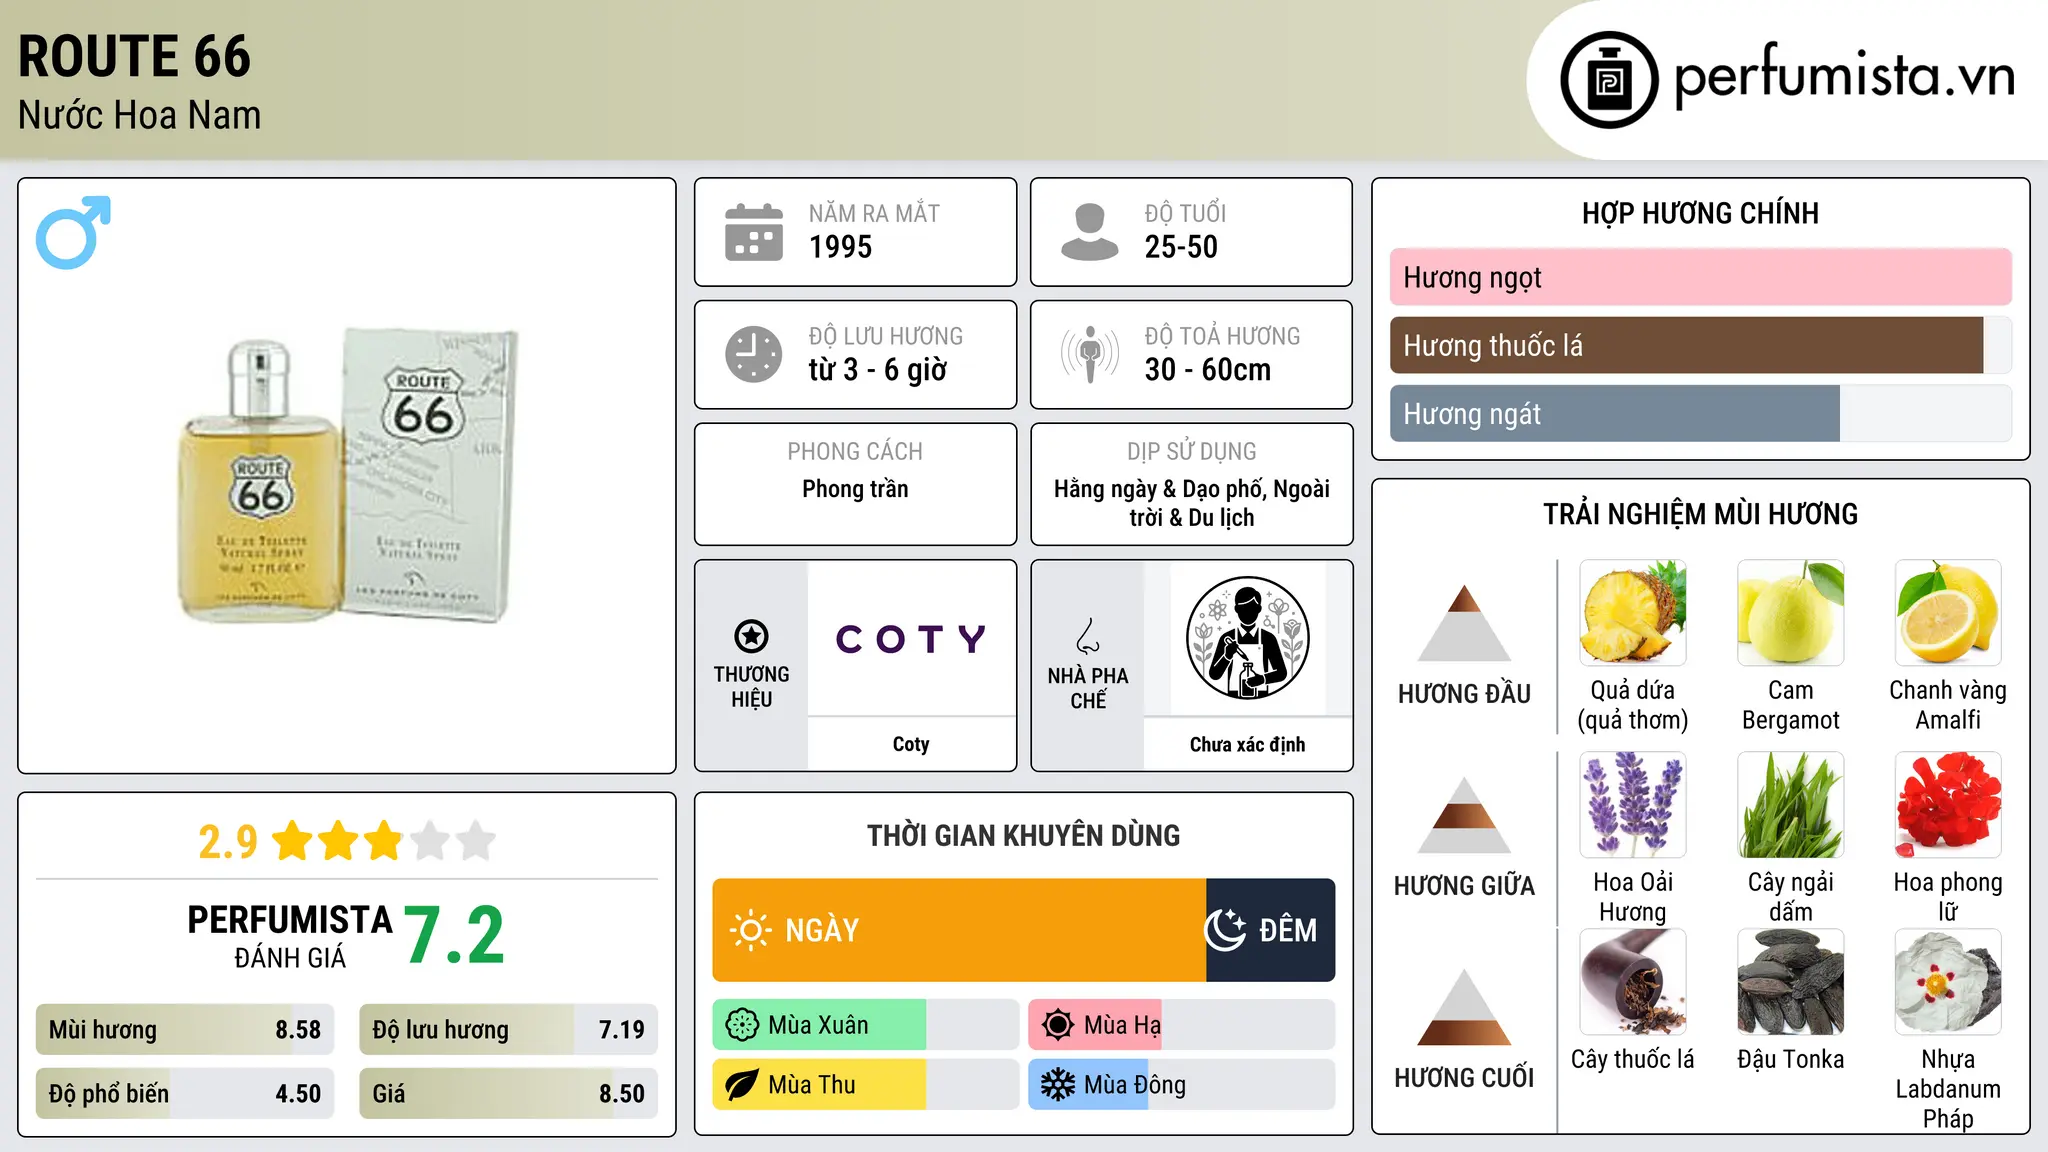The width and height of the screenshot is (2048, 1152).
Task: Click the nose icon above Nhà pha chế
Action: (x=1088, y=636)
